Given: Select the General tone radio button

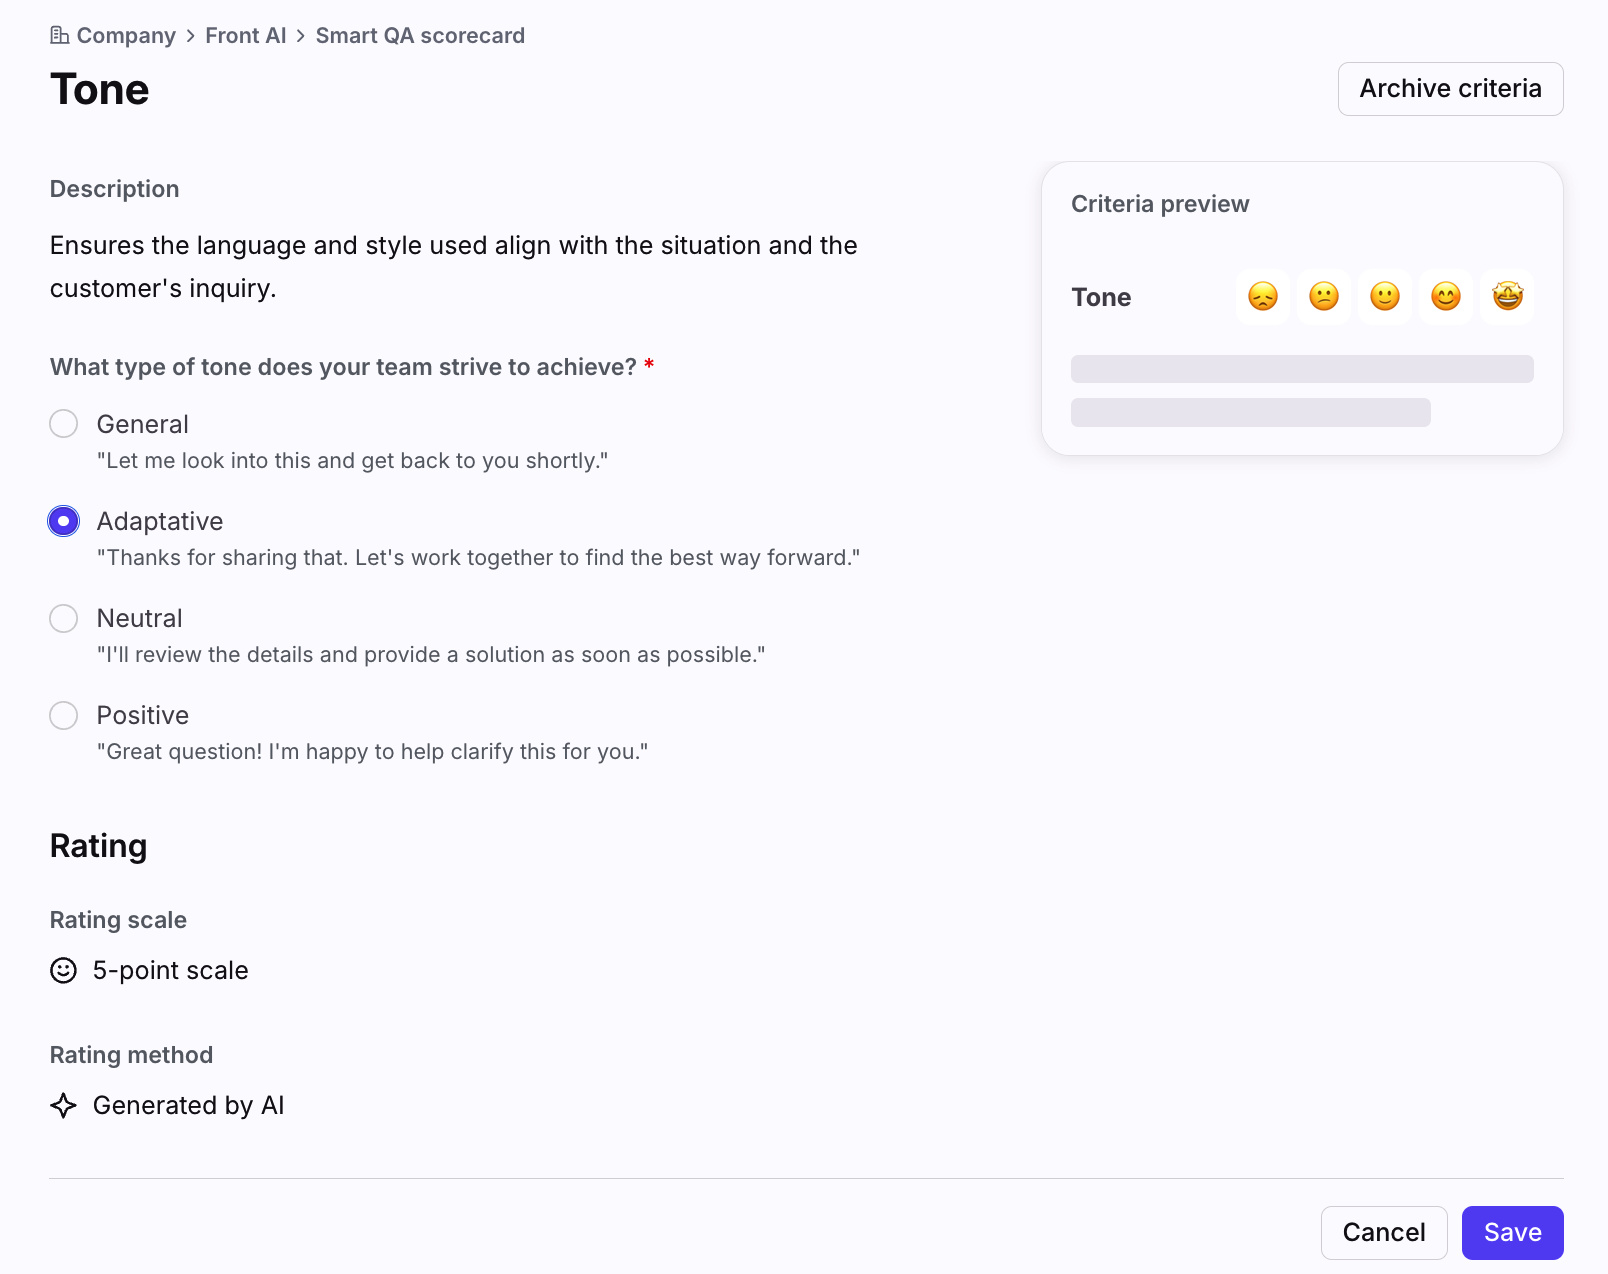Looking at the screenshot, I should point(64,424).
